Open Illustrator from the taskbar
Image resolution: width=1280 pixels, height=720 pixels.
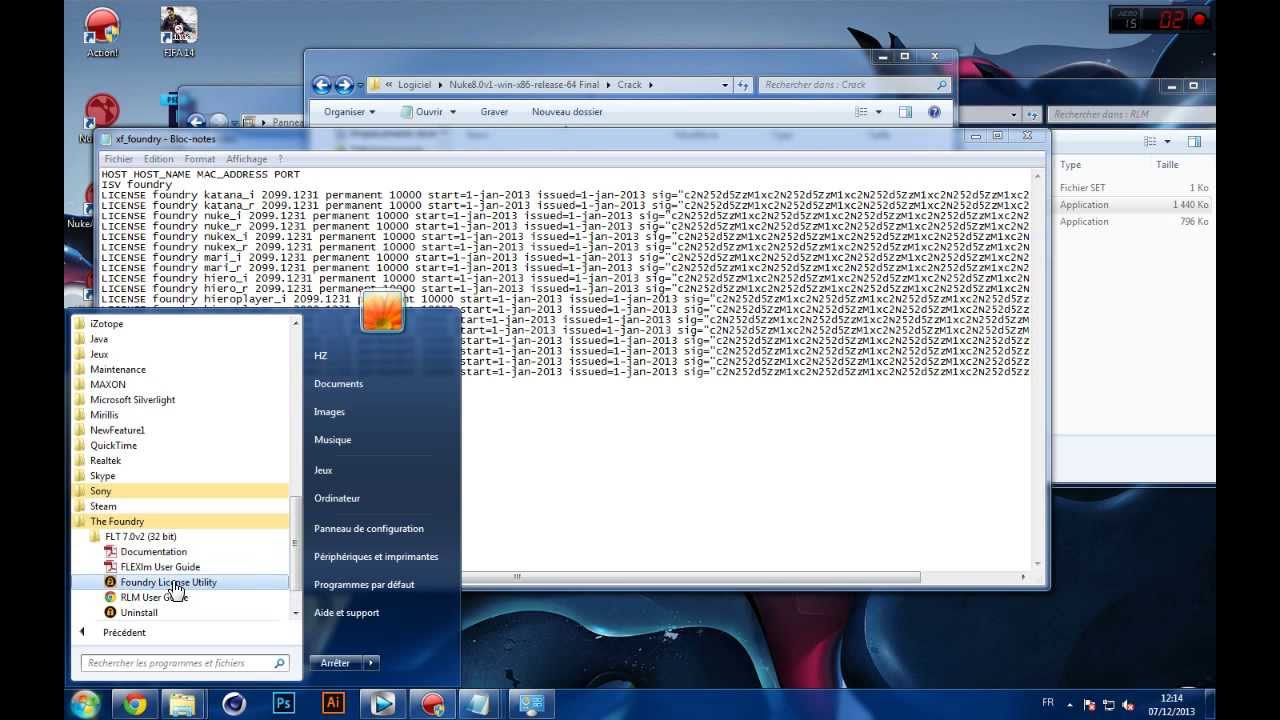point(333,704)
